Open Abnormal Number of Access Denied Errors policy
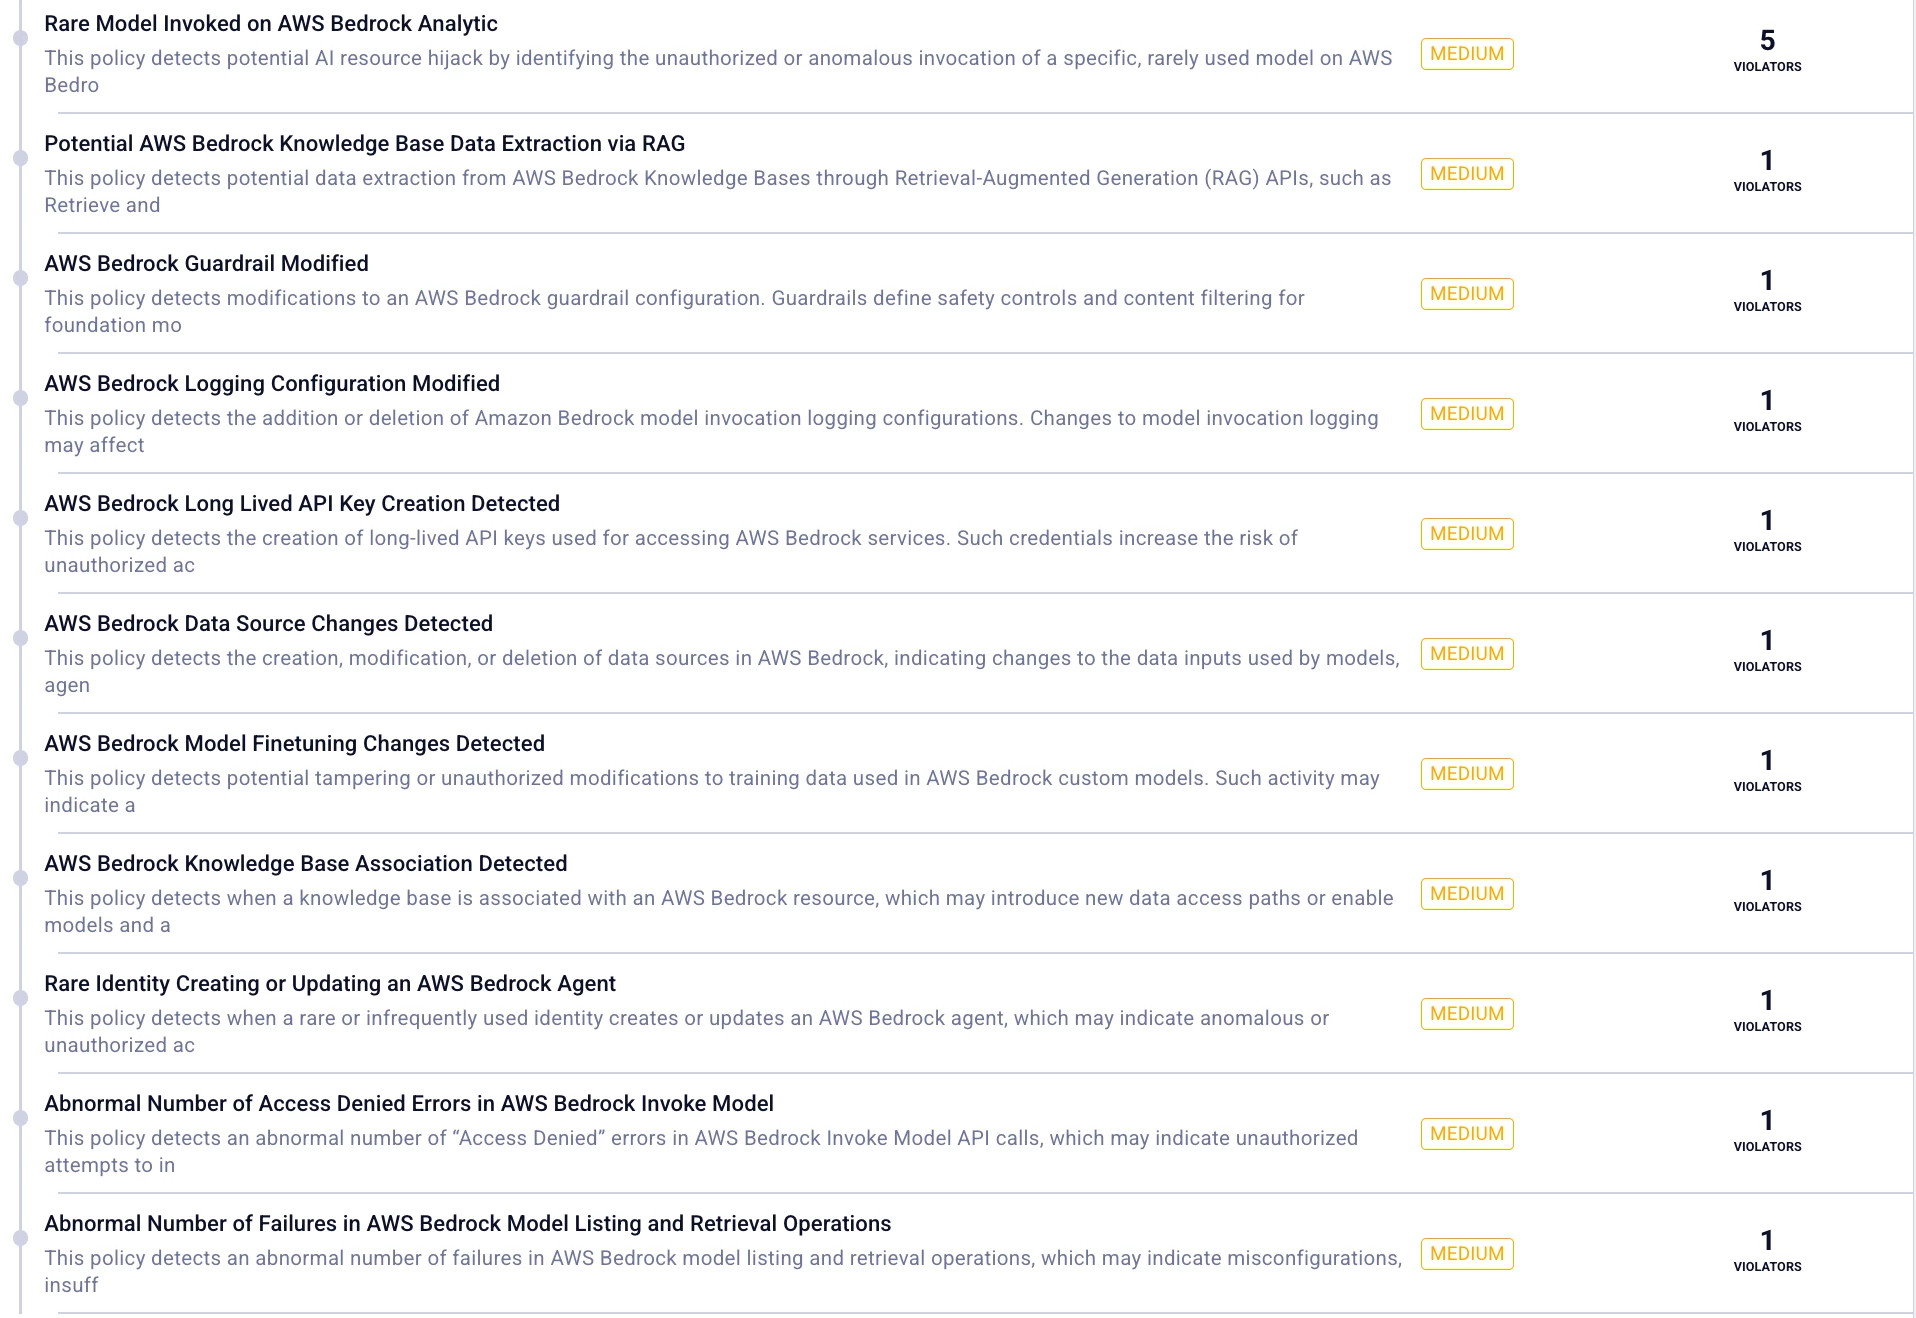Image resolution: width=1916 pixels, height=1318 pixels. 409,1104
